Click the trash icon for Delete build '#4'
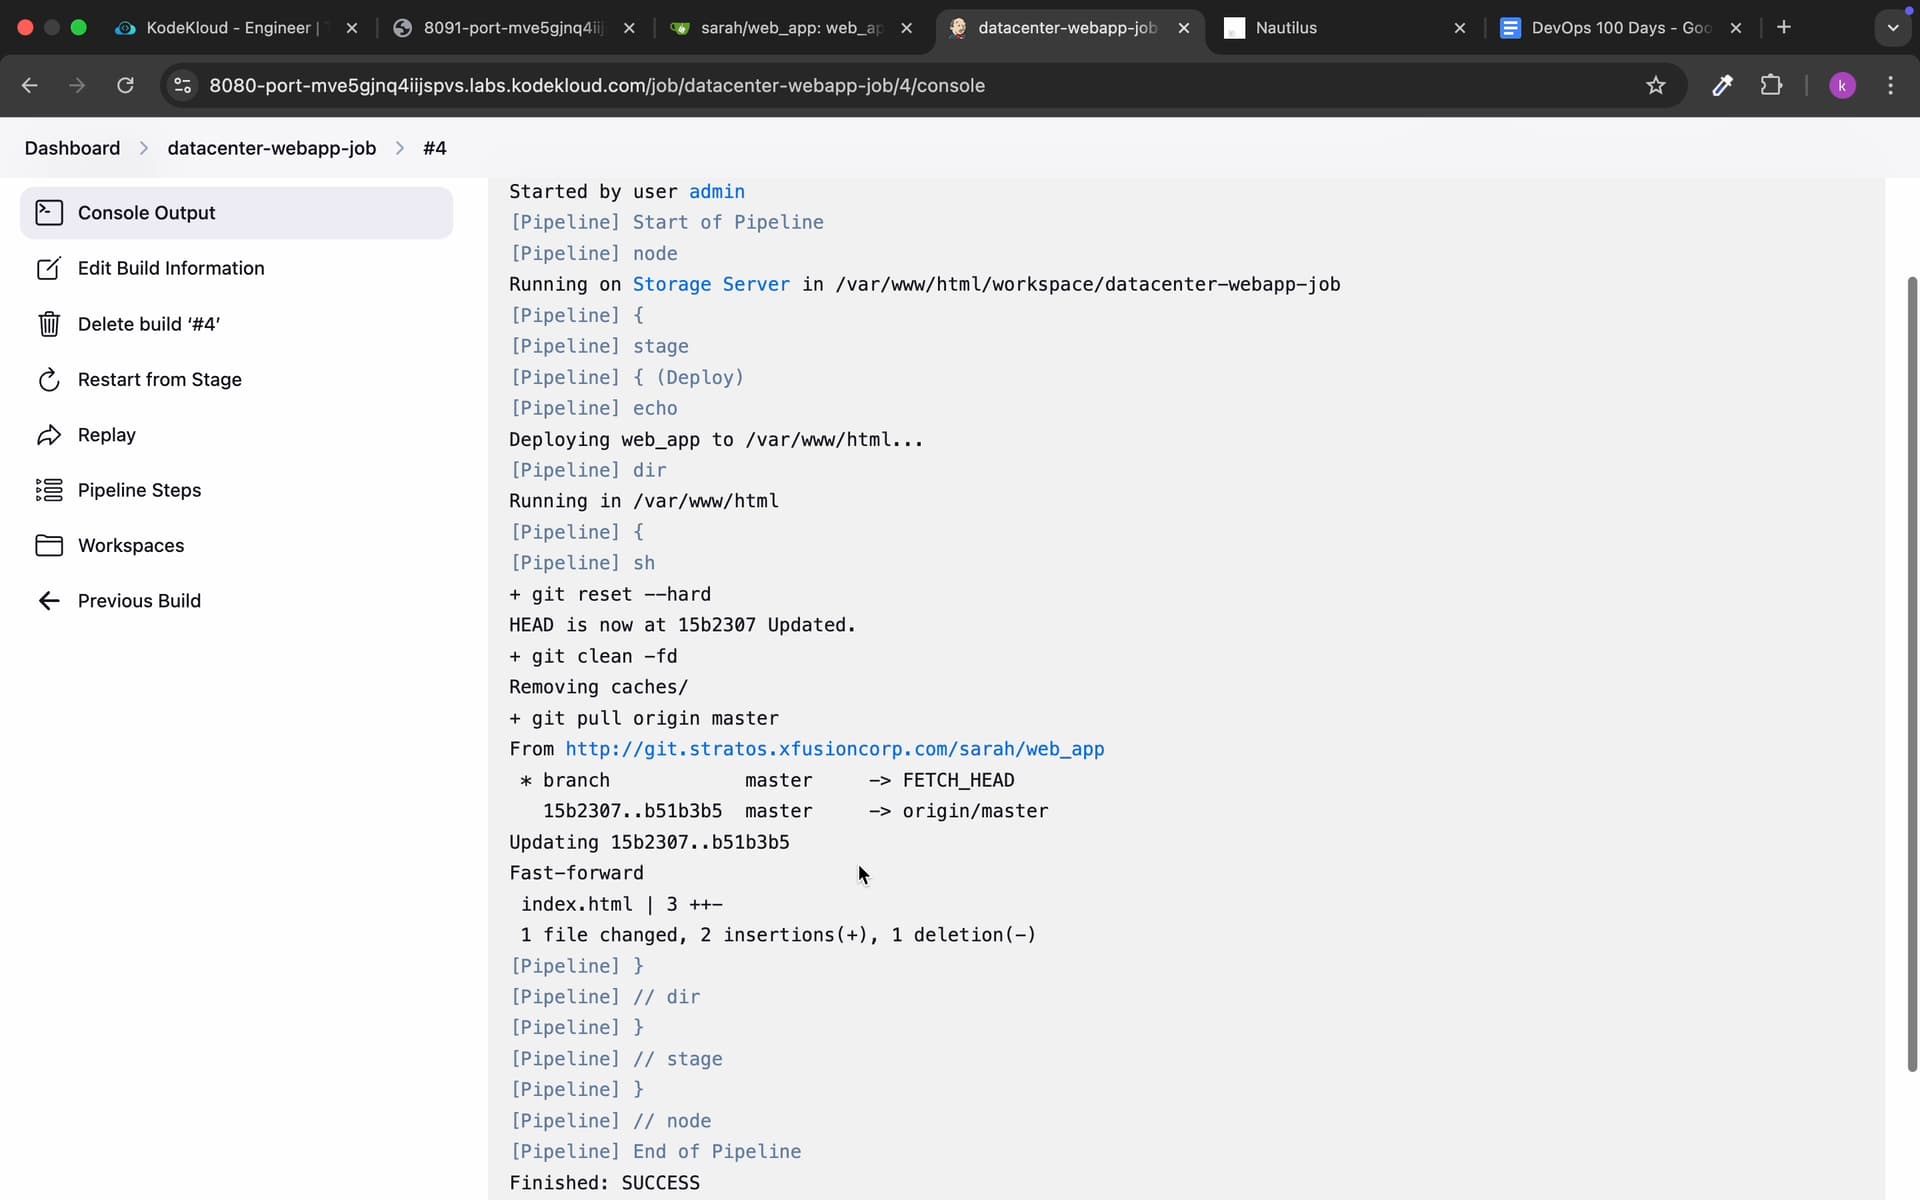 [x=49, y=324]
